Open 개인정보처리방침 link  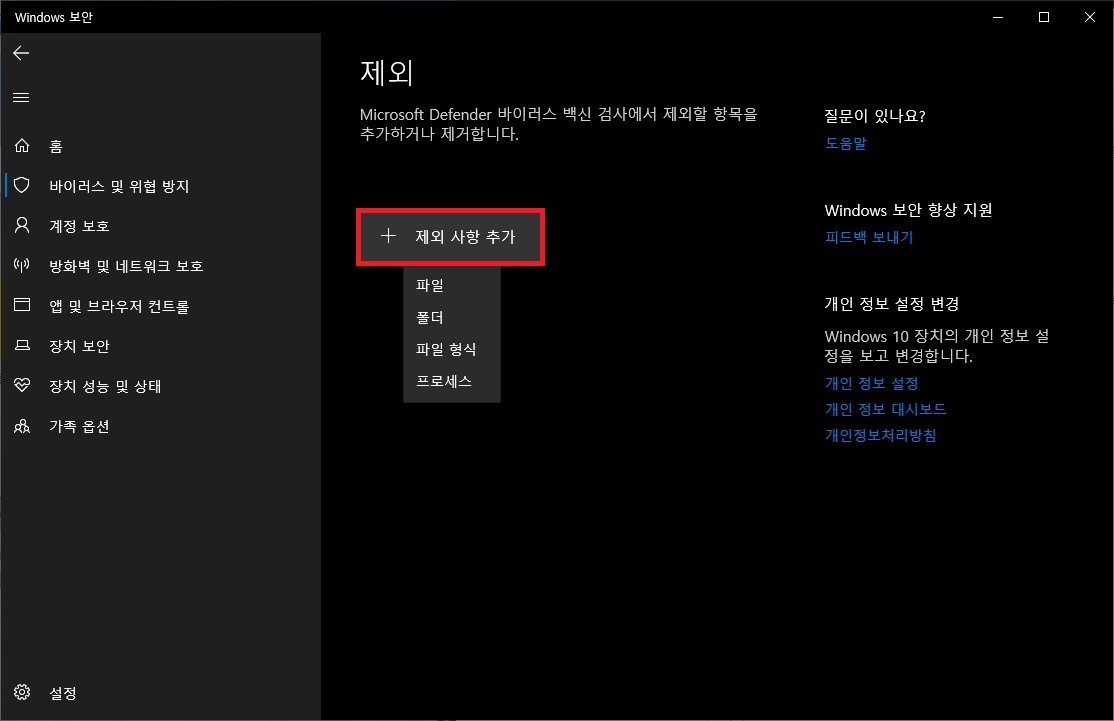point(880,435)
